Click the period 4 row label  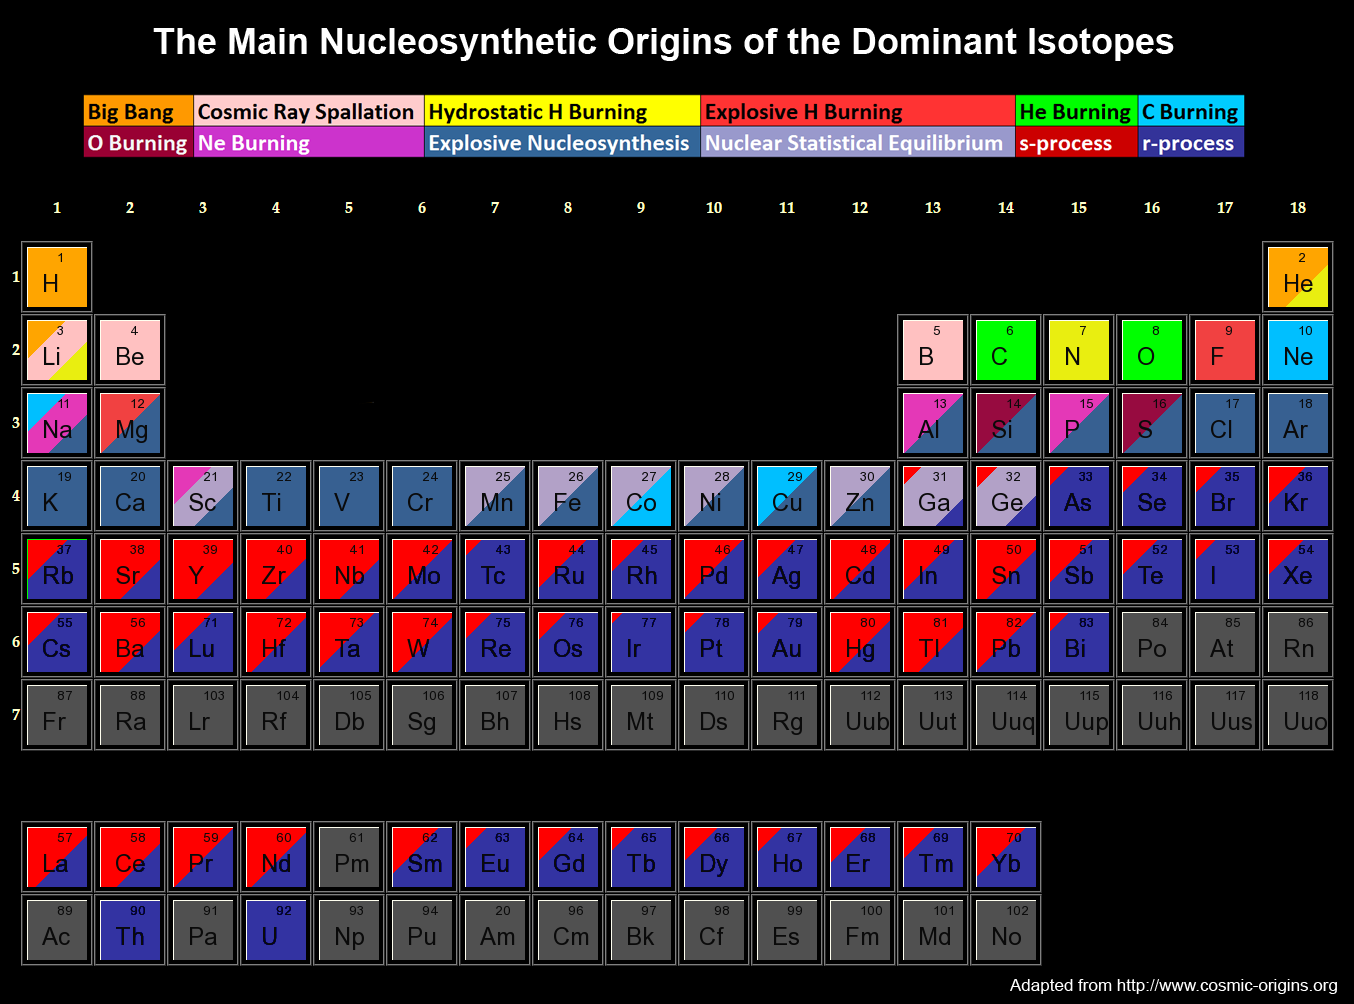click(x=15, y=495)
